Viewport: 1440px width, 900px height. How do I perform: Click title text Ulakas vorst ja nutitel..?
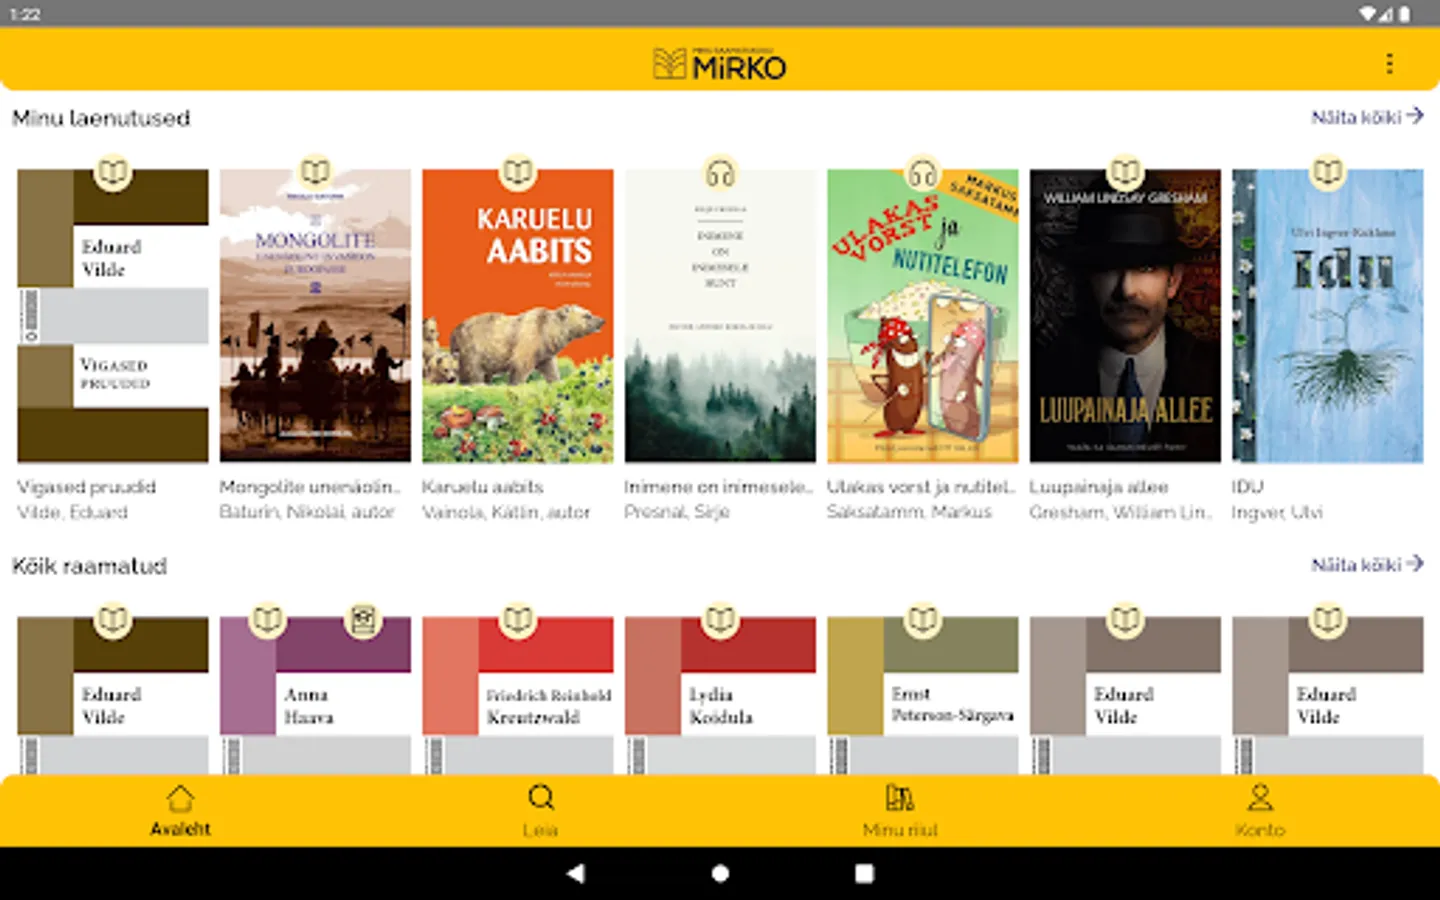(x=921, y=487)
